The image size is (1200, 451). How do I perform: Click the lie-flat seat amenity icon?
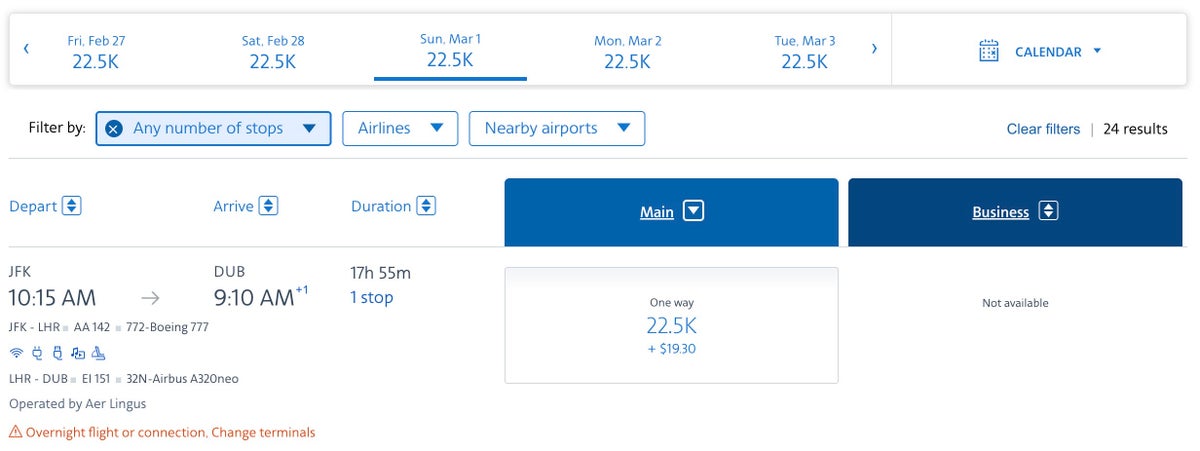click(99, 353)
